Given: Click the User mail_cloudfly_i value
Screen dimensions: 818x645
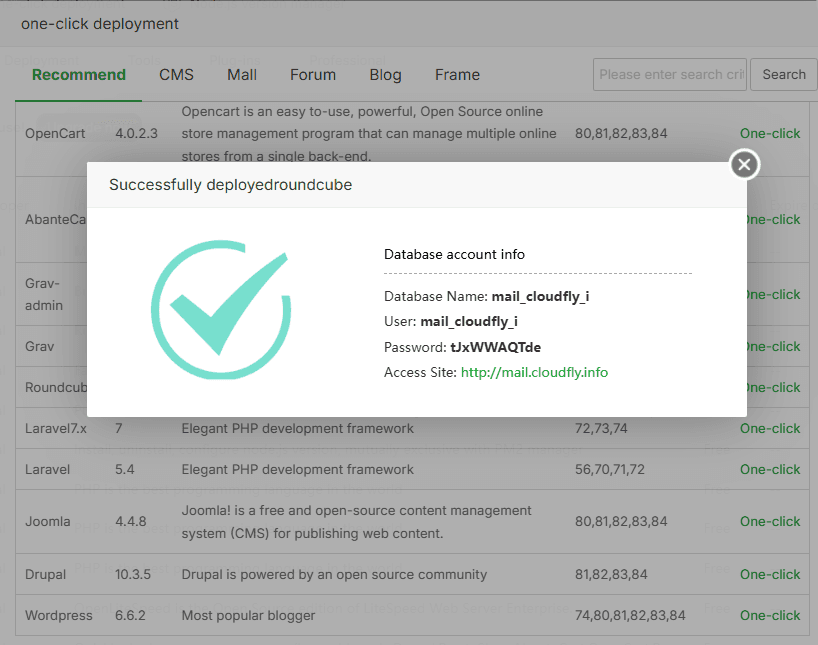Looking at the screenshot, I should pos(469,321).
